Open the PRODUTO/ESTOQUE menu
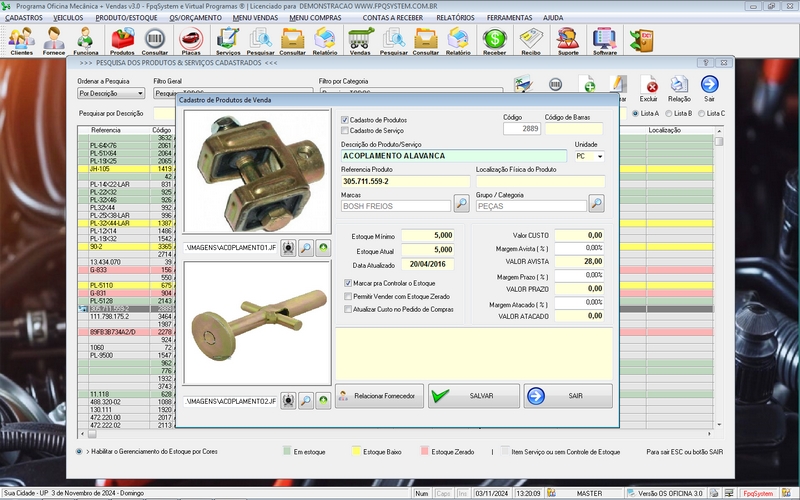 [x=127, y=18]
